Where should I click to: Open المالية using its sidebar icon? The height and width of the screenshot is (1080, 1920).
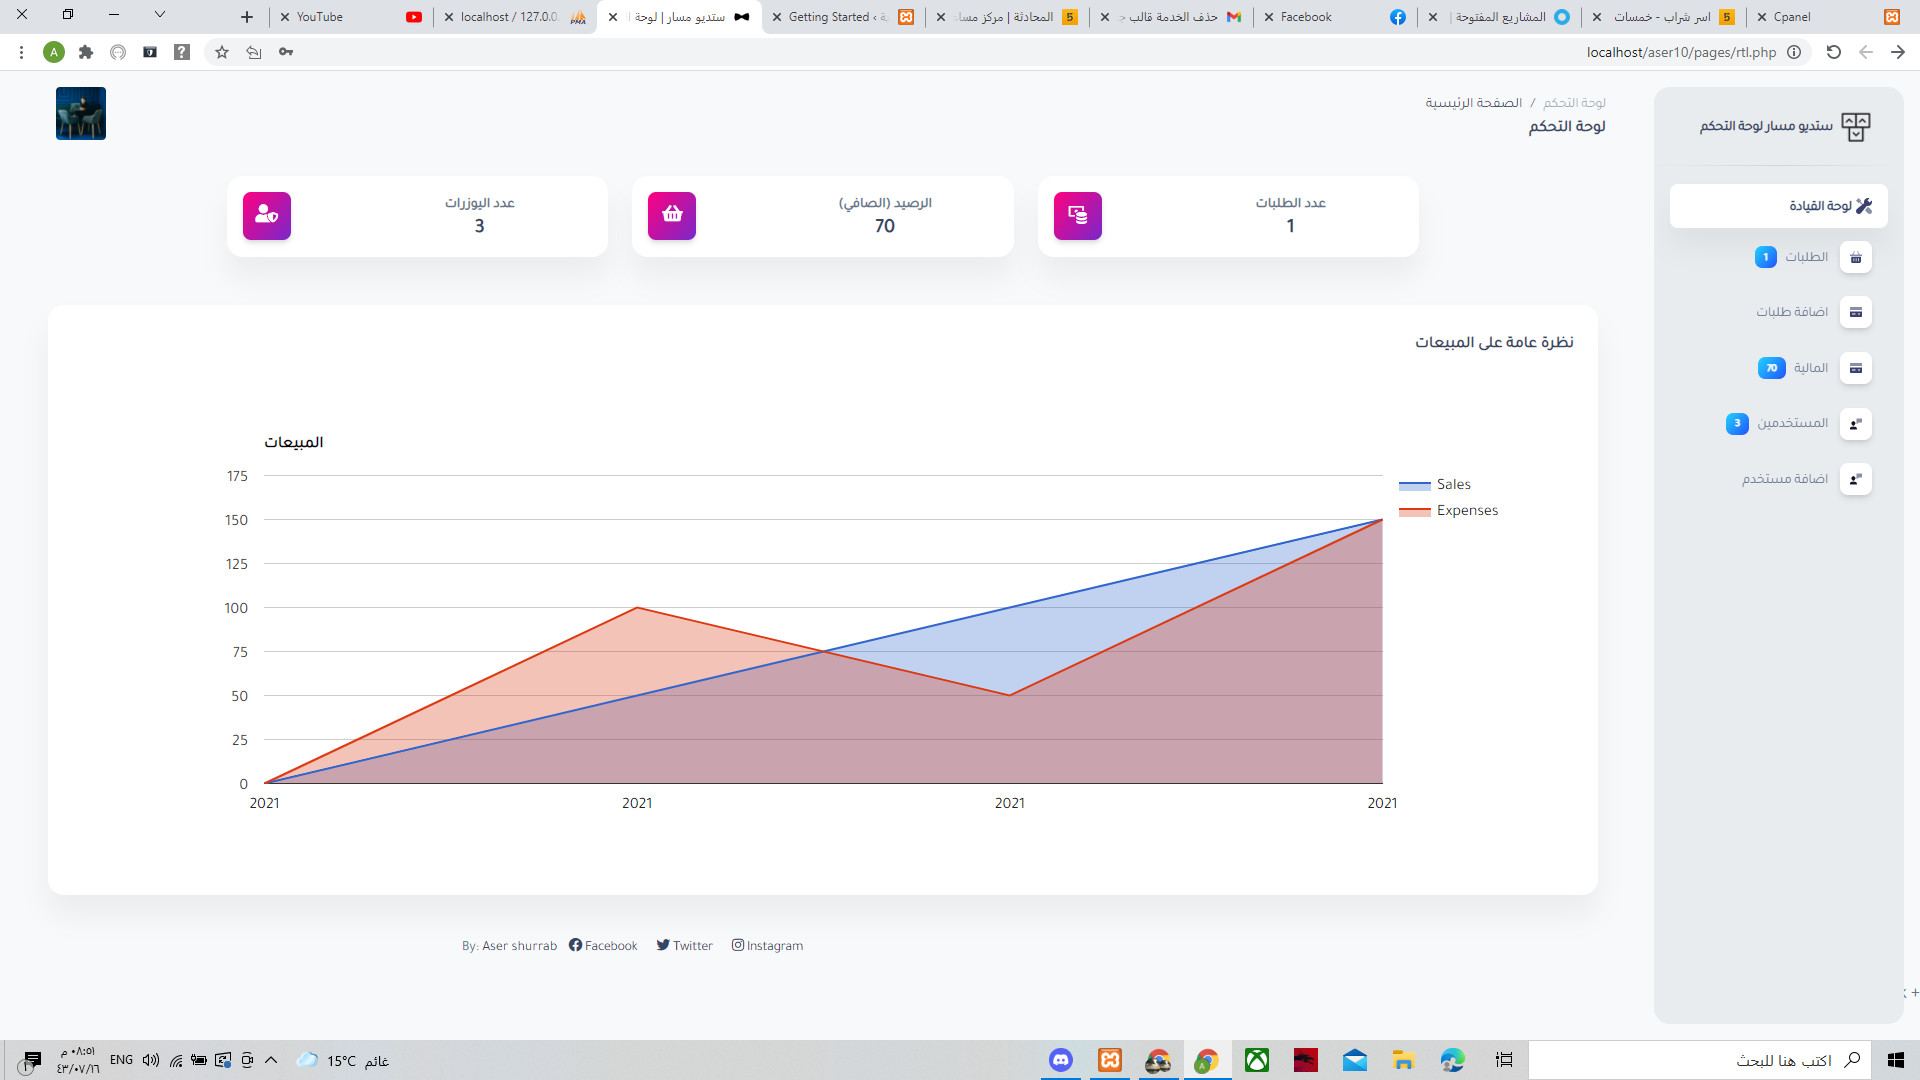(1856, 368)
